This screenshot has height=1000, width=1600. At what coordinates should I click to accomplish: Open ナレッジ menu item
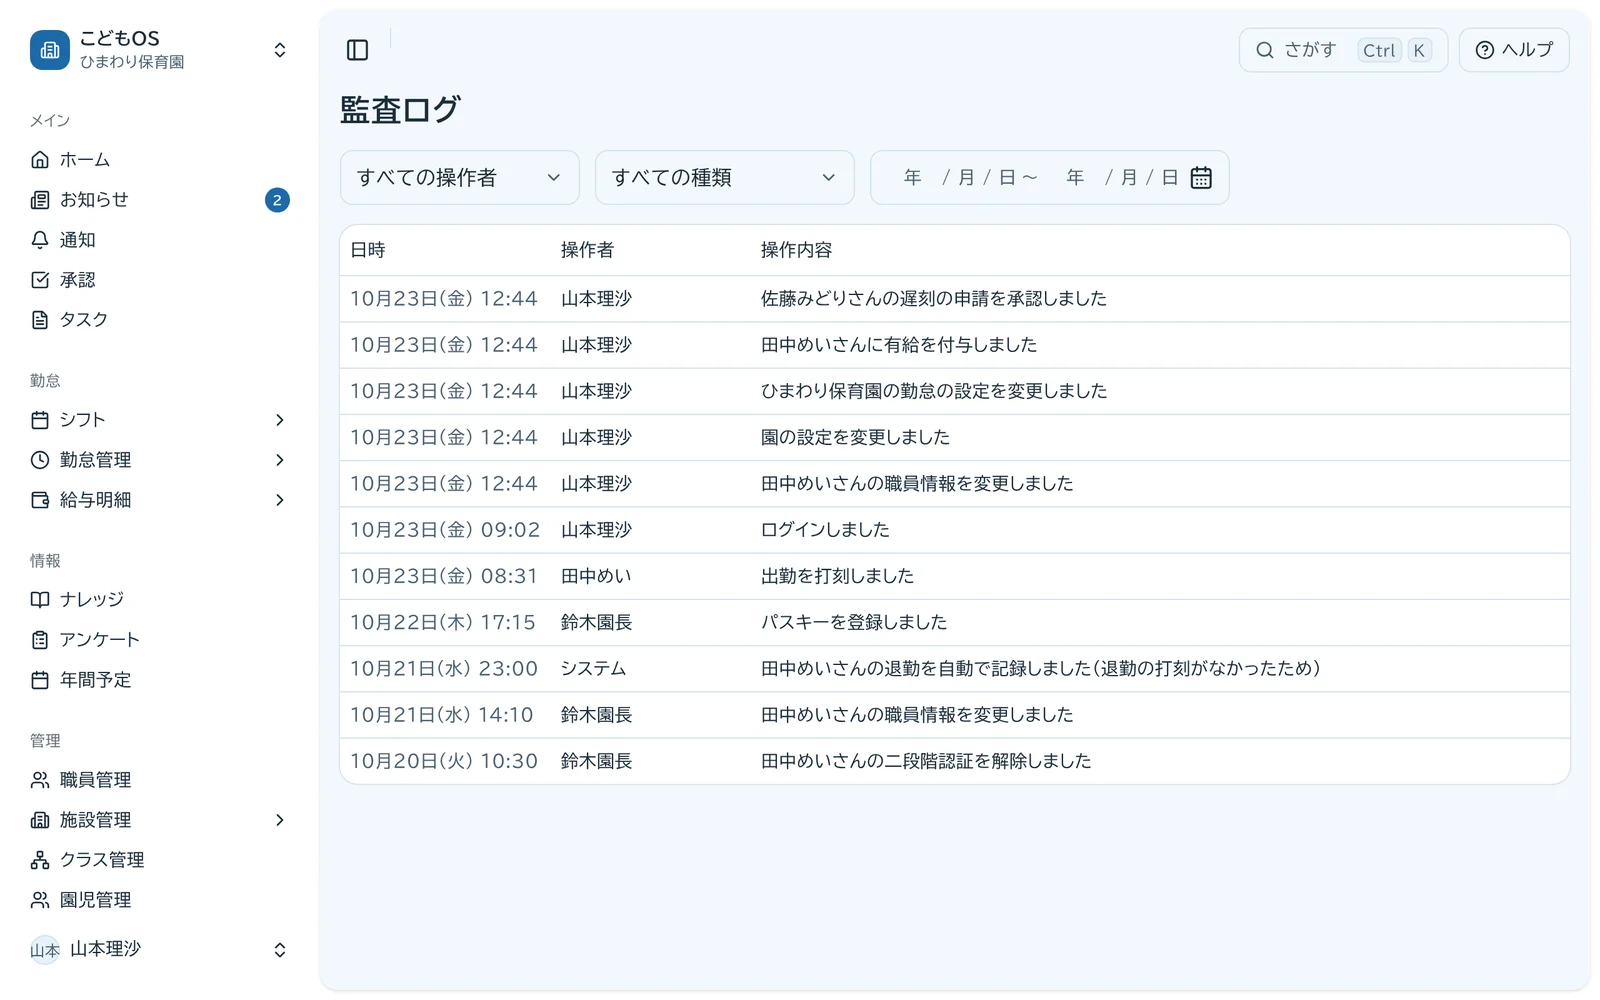tap(160, 600)
